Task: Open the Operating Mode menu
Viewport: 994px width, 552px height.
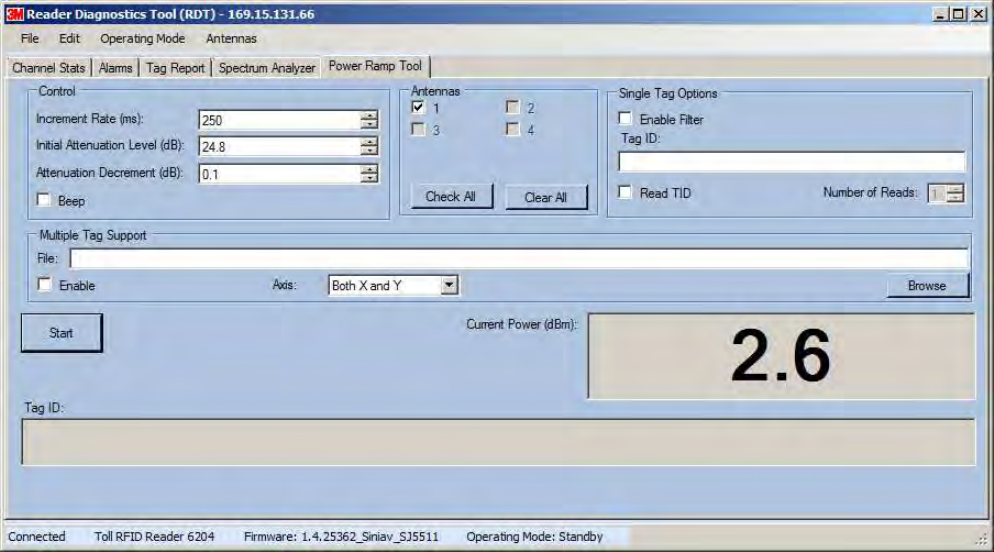Action: point(143,39)
